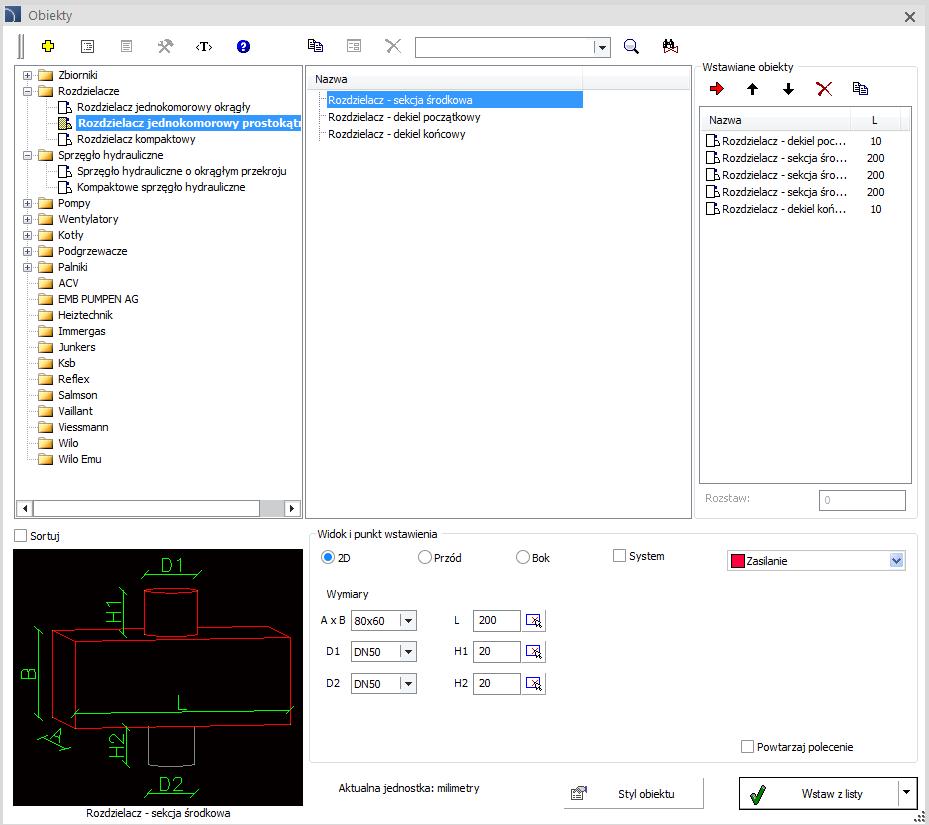Click the L length input field
The width and height of the screenshot is (929, 825).
click(x=496, y=621)
